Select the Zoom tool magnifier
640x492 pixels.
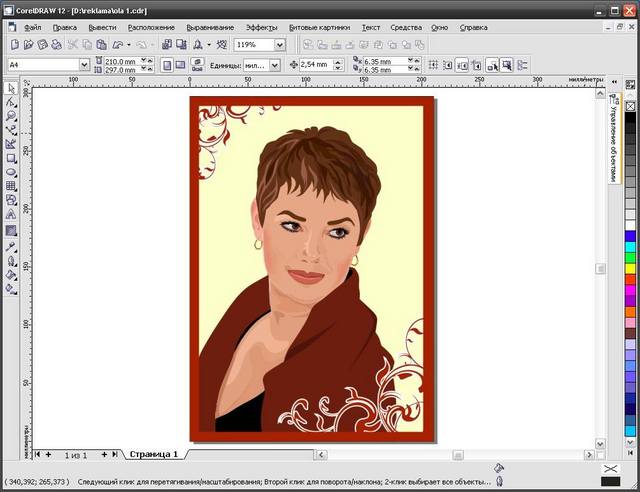[11, 116]
